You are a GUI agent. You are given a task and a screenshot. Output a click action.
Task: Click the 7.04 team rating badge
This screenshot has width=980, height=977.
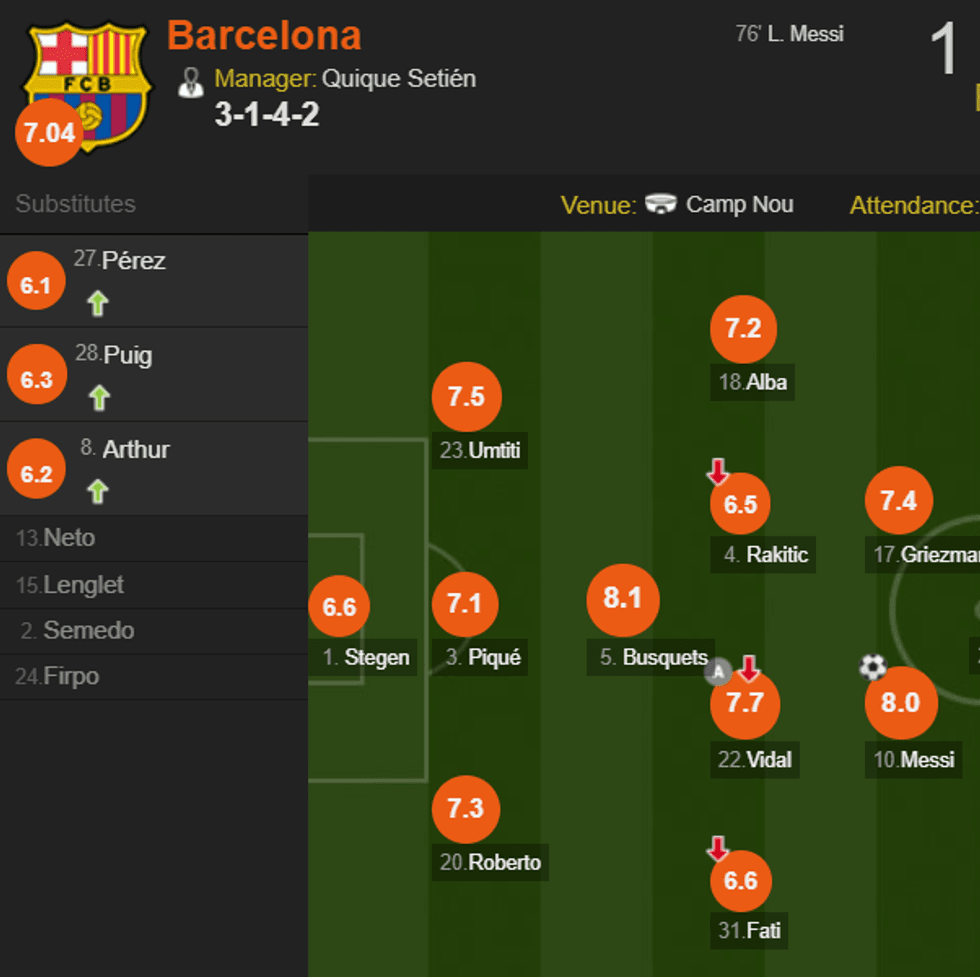(48, 133)
